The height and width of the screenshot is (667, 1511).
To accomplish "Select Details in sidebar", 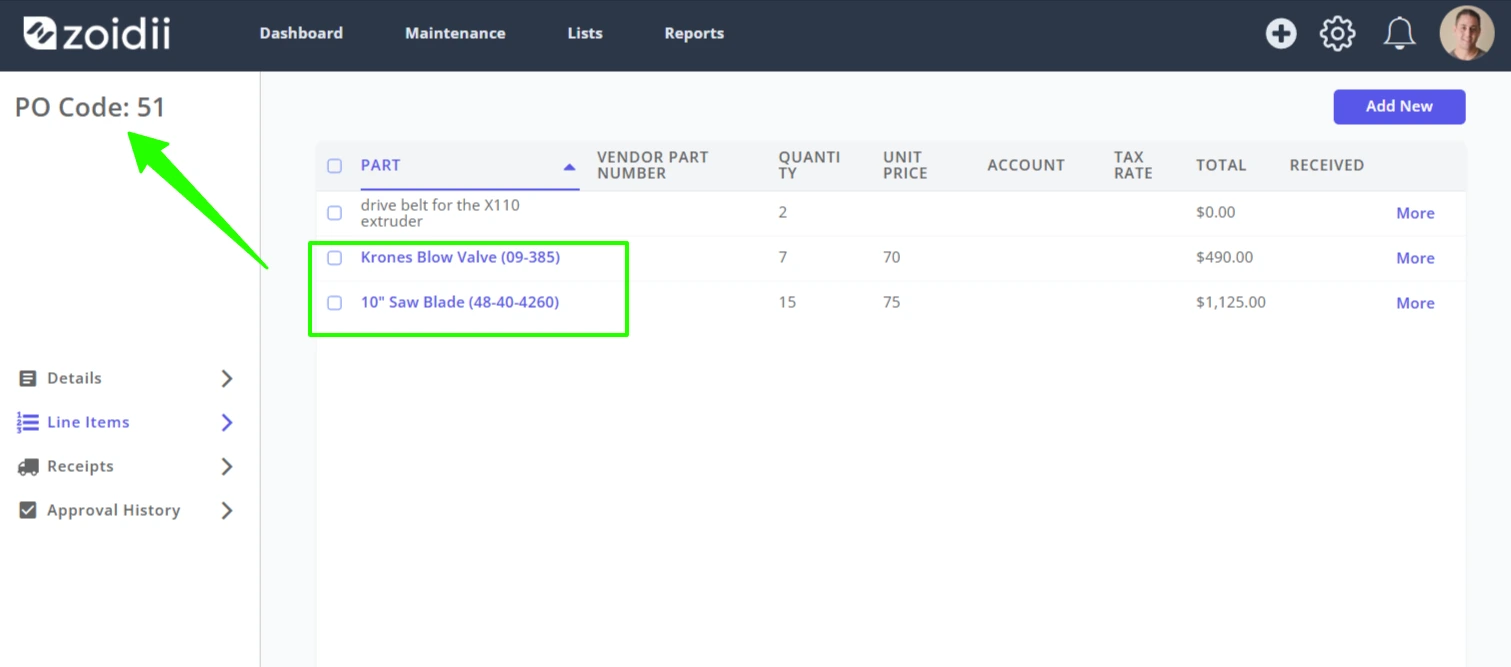I will (x=74, y=378).
